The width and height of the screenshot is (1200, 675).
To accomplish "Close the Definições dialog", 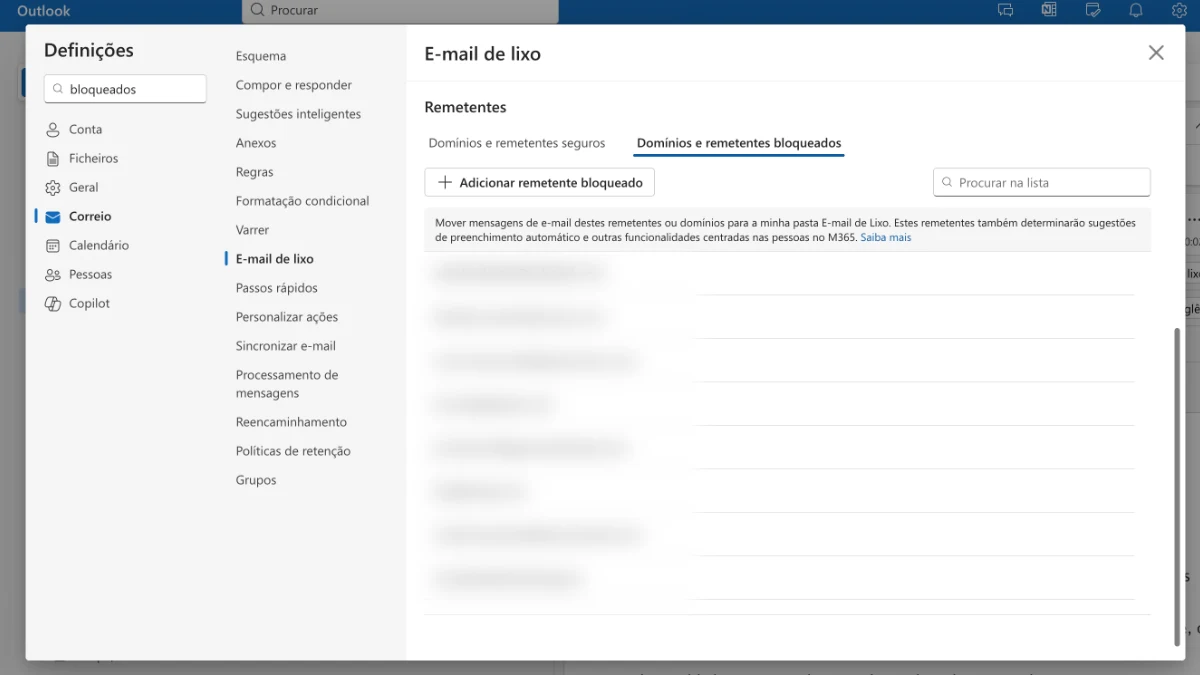I will pyautogui.click(x=1156, y=53).
